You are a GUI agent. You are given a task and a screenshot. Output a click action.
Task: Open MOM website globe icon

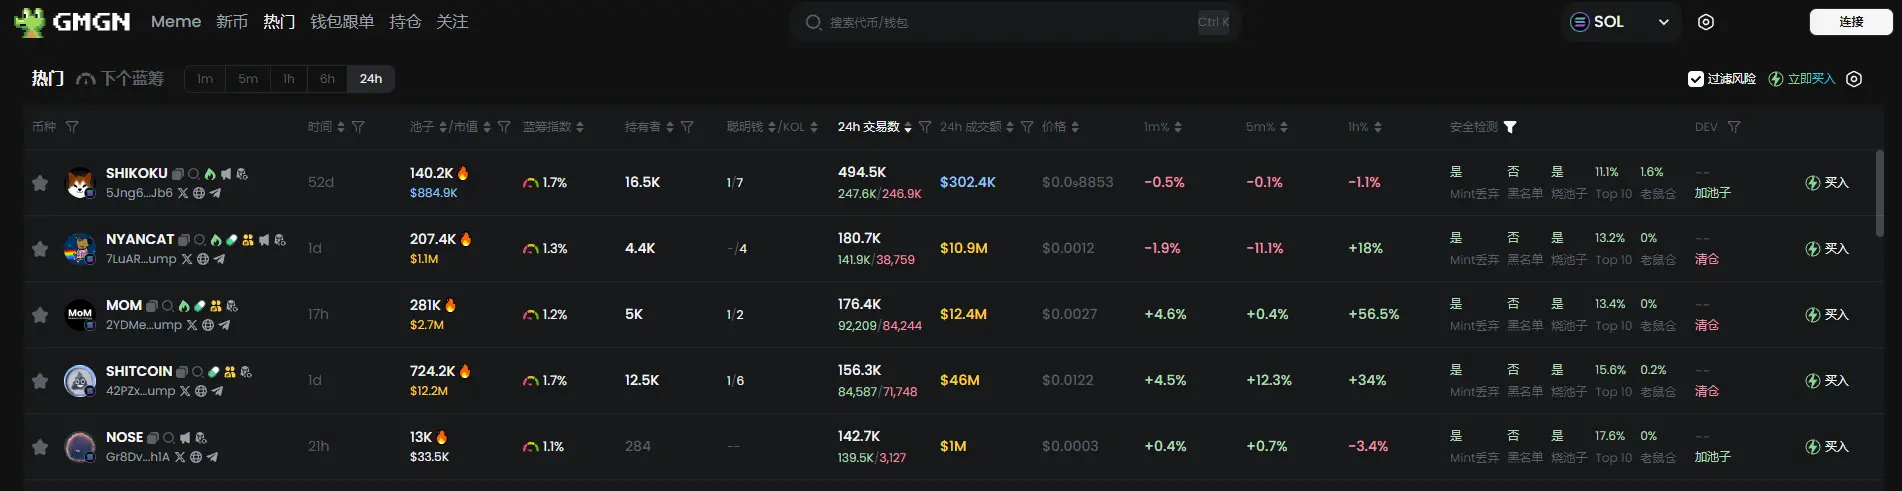point(208,325)
